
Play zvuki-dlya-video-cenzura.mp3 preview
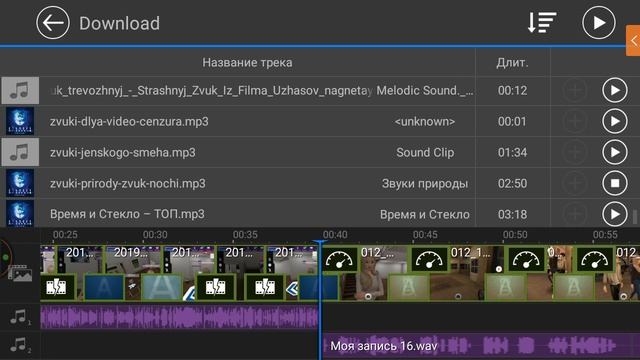click(615, 121)
